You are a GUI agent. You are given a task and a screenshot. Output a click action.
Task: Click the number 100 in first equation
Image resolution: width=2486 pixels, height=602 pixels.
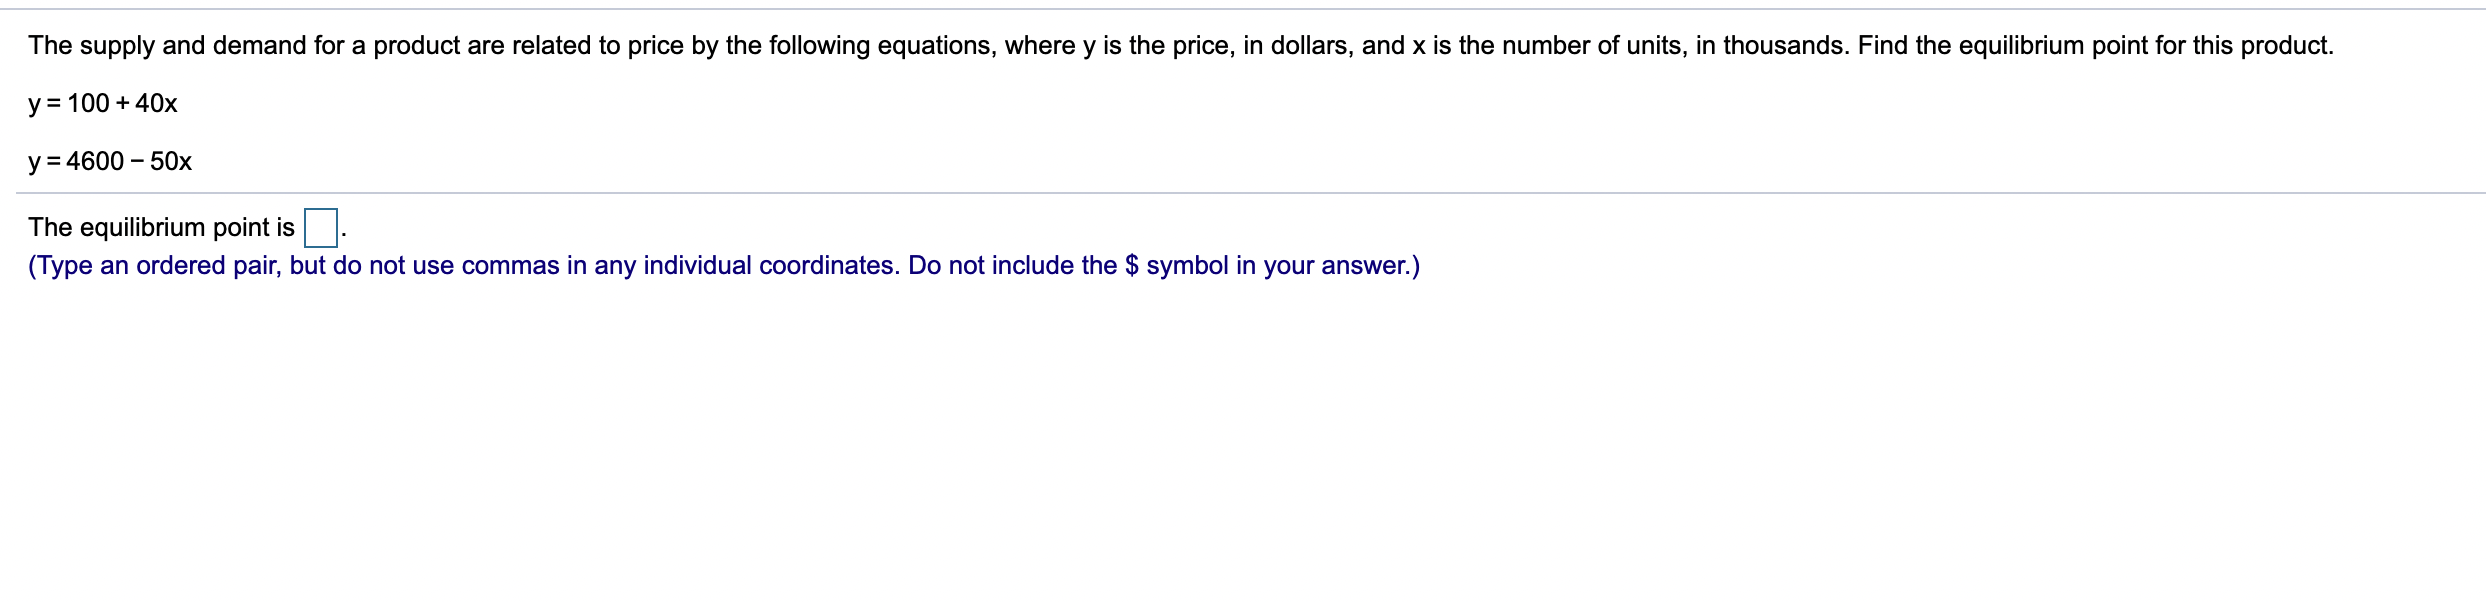88,104
